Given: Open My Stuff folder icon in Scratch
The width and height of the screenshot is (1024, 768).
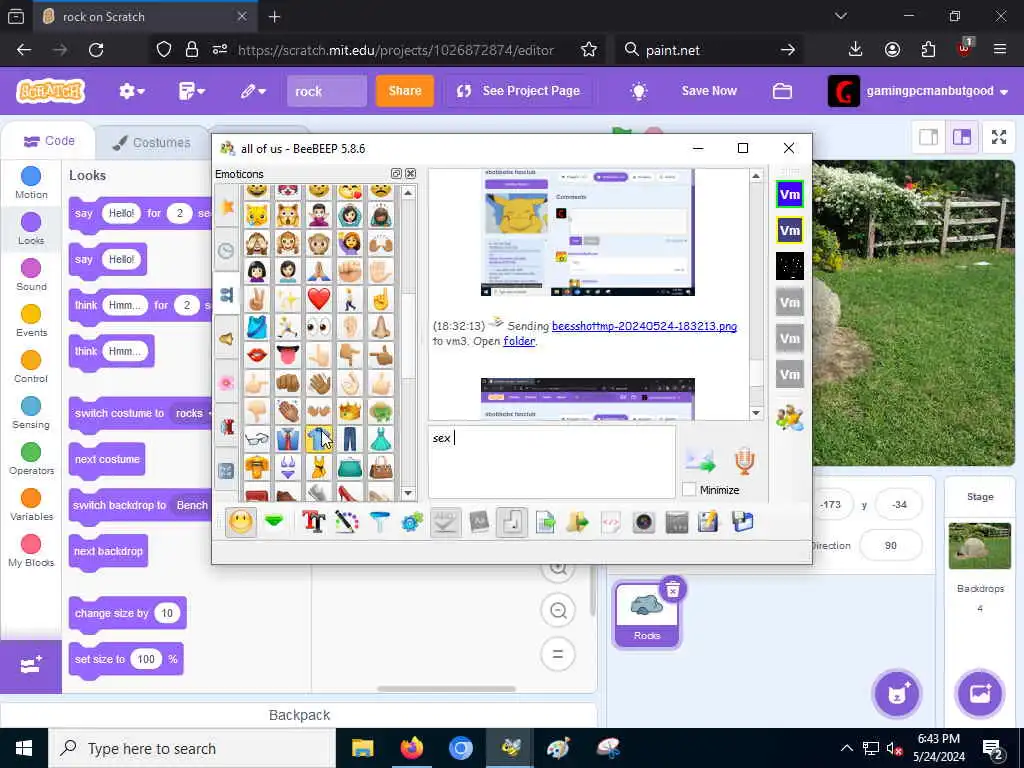Looking at the screenshot, I should [782, 91].
